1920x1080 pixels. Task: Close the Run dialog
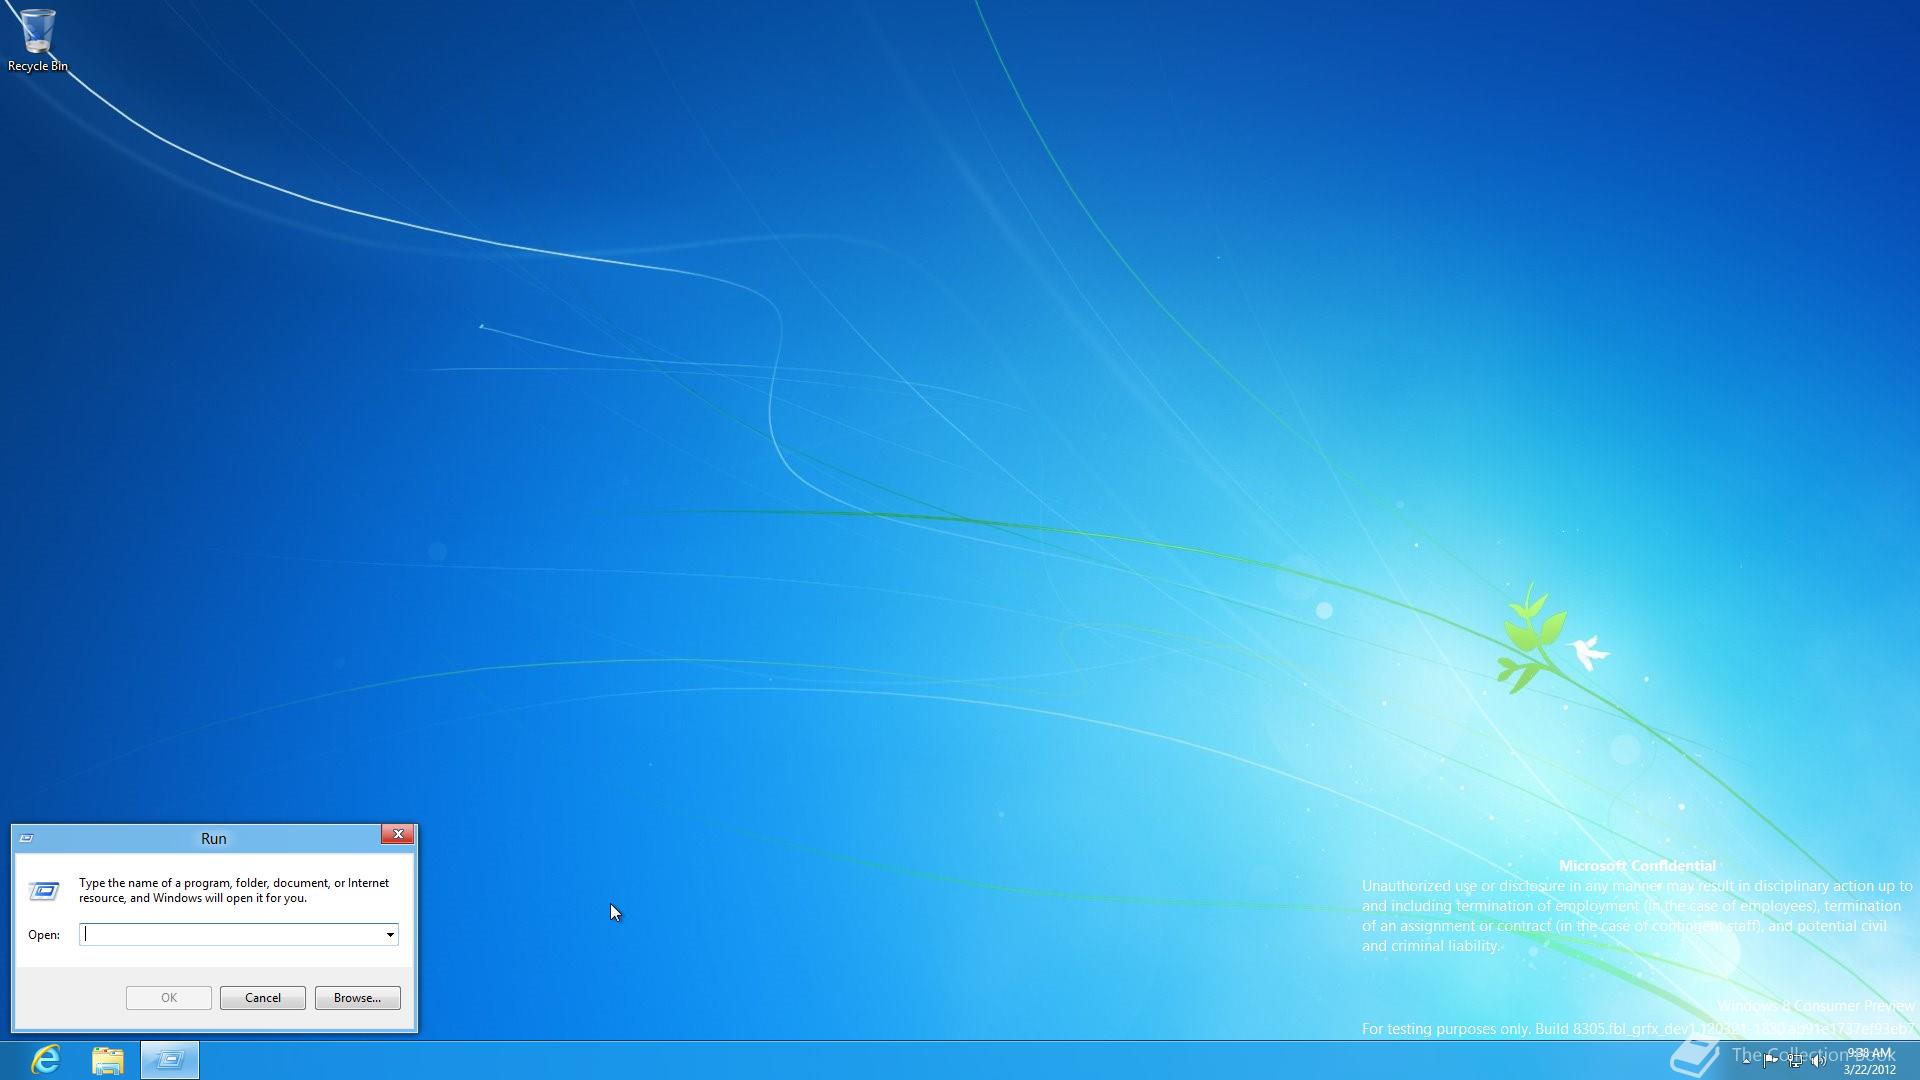pos(397,834)
